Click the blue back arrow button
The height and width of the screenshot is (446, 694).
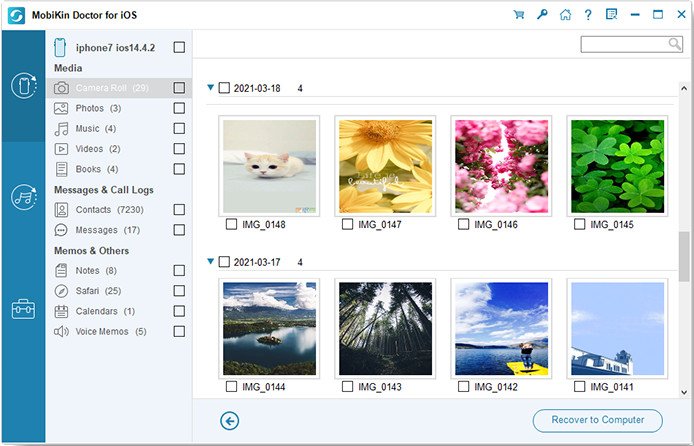(x=229, y=421)
